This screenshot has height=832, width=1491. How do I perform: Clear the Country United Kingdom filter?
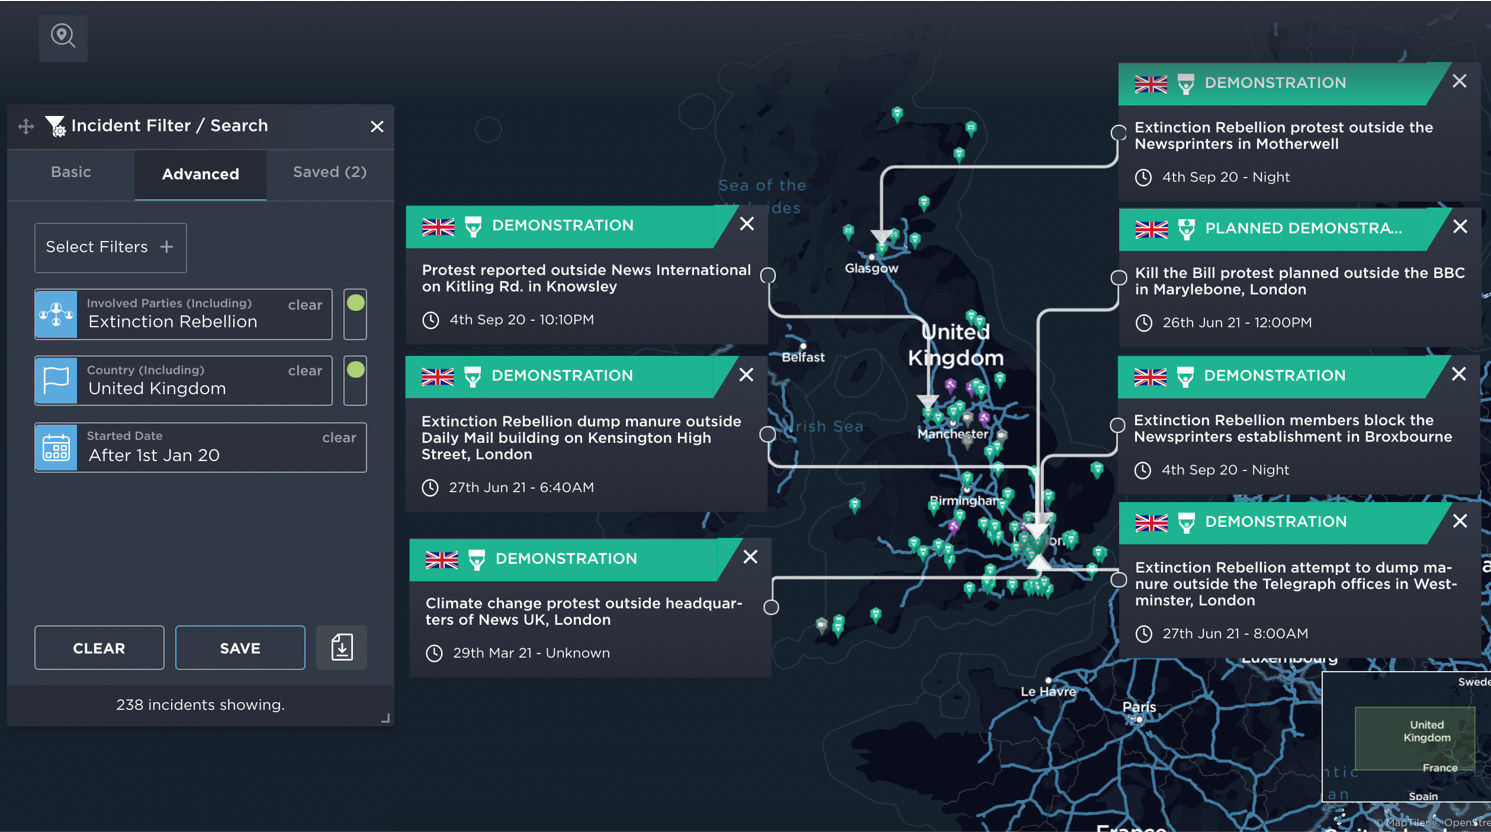click(305, 371)
